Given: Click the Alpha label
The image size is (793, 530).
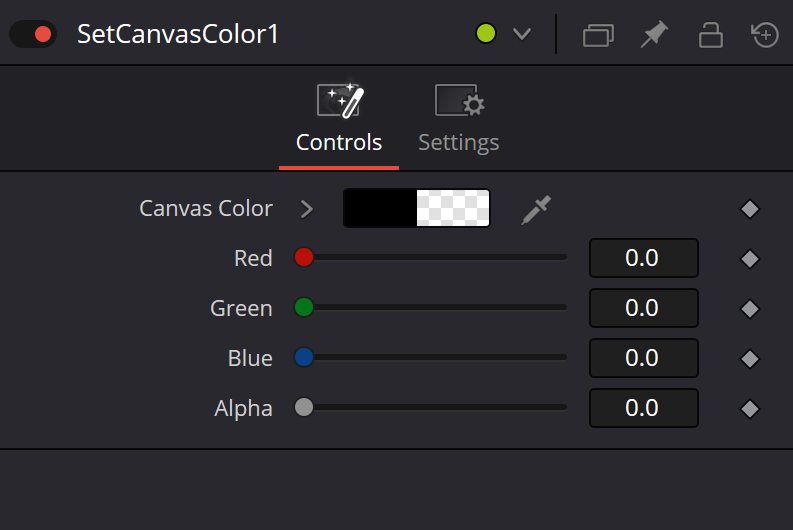Looking at the screenshot, I should (243, 409).
